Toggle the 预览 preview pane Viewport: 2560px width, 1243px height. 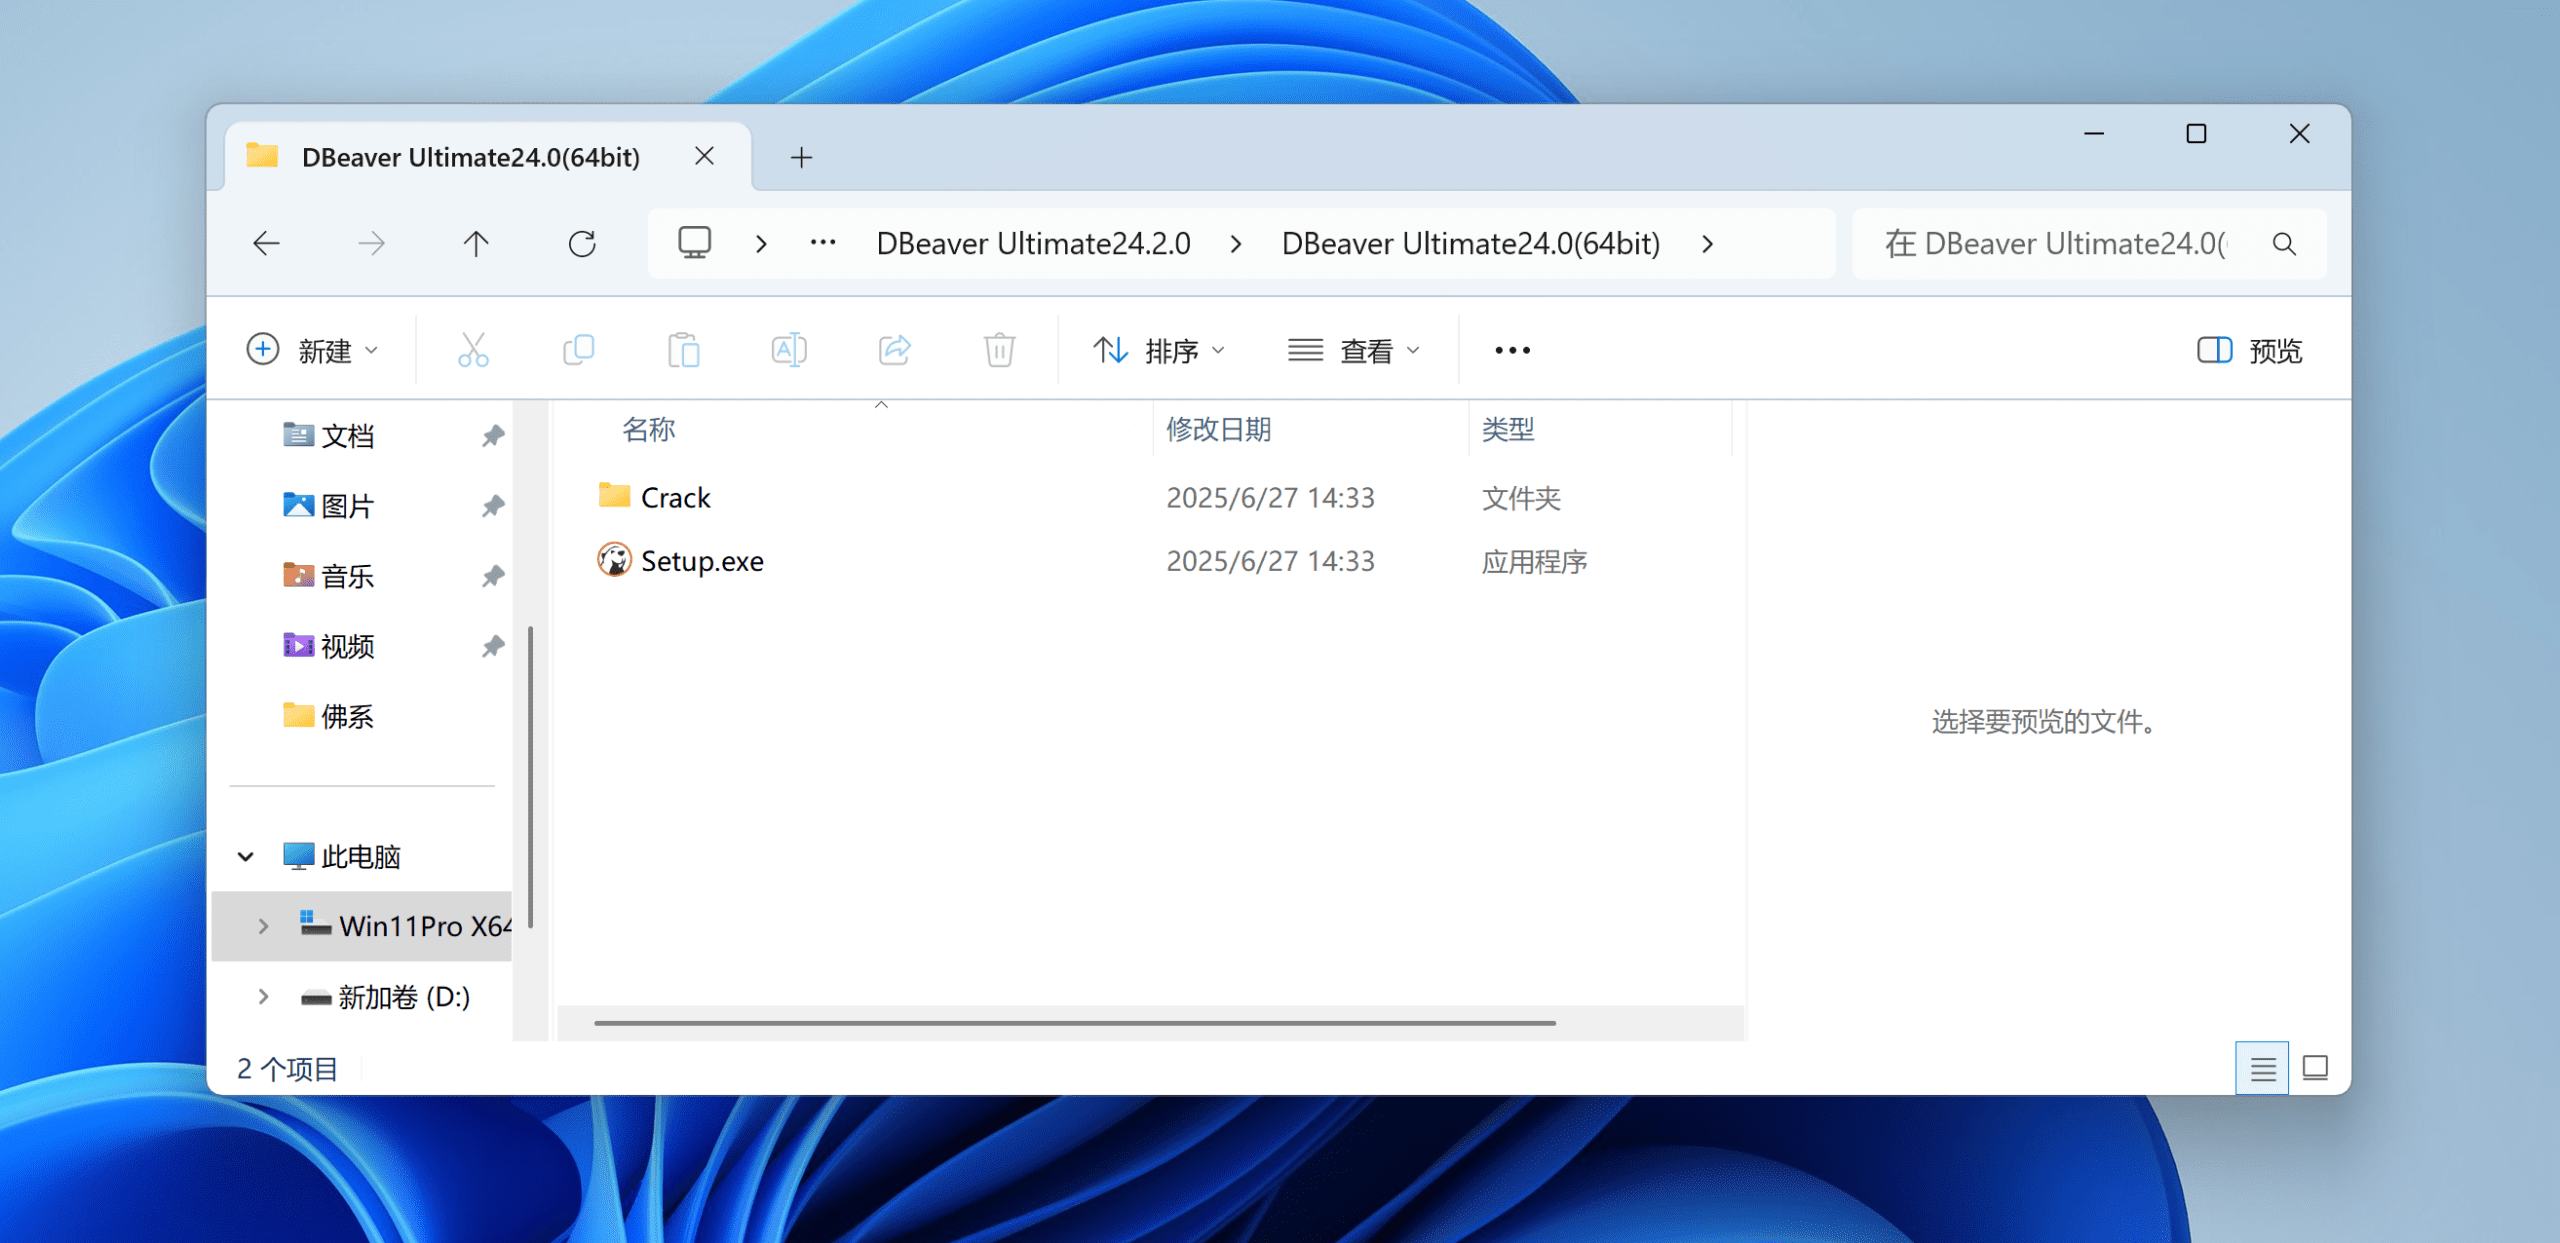point(2250,350)
